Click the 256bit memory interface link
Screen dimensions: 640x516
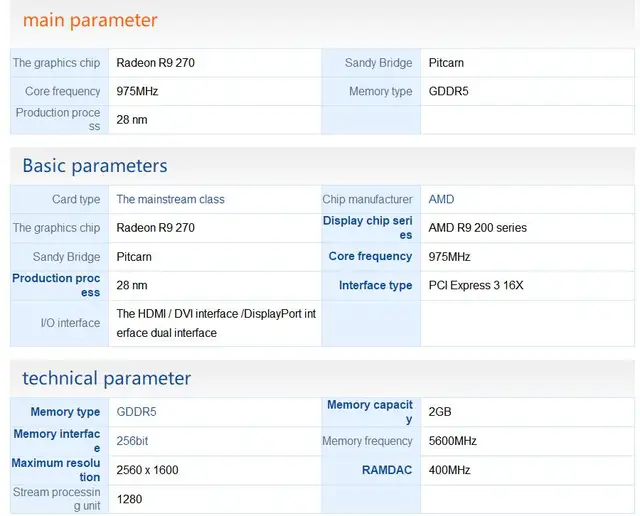coord(132,441)
